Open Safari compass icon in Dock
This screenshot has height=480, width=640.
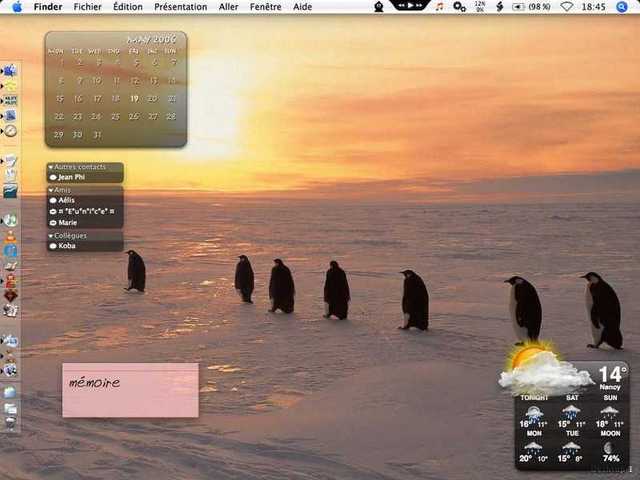point(10,131)
